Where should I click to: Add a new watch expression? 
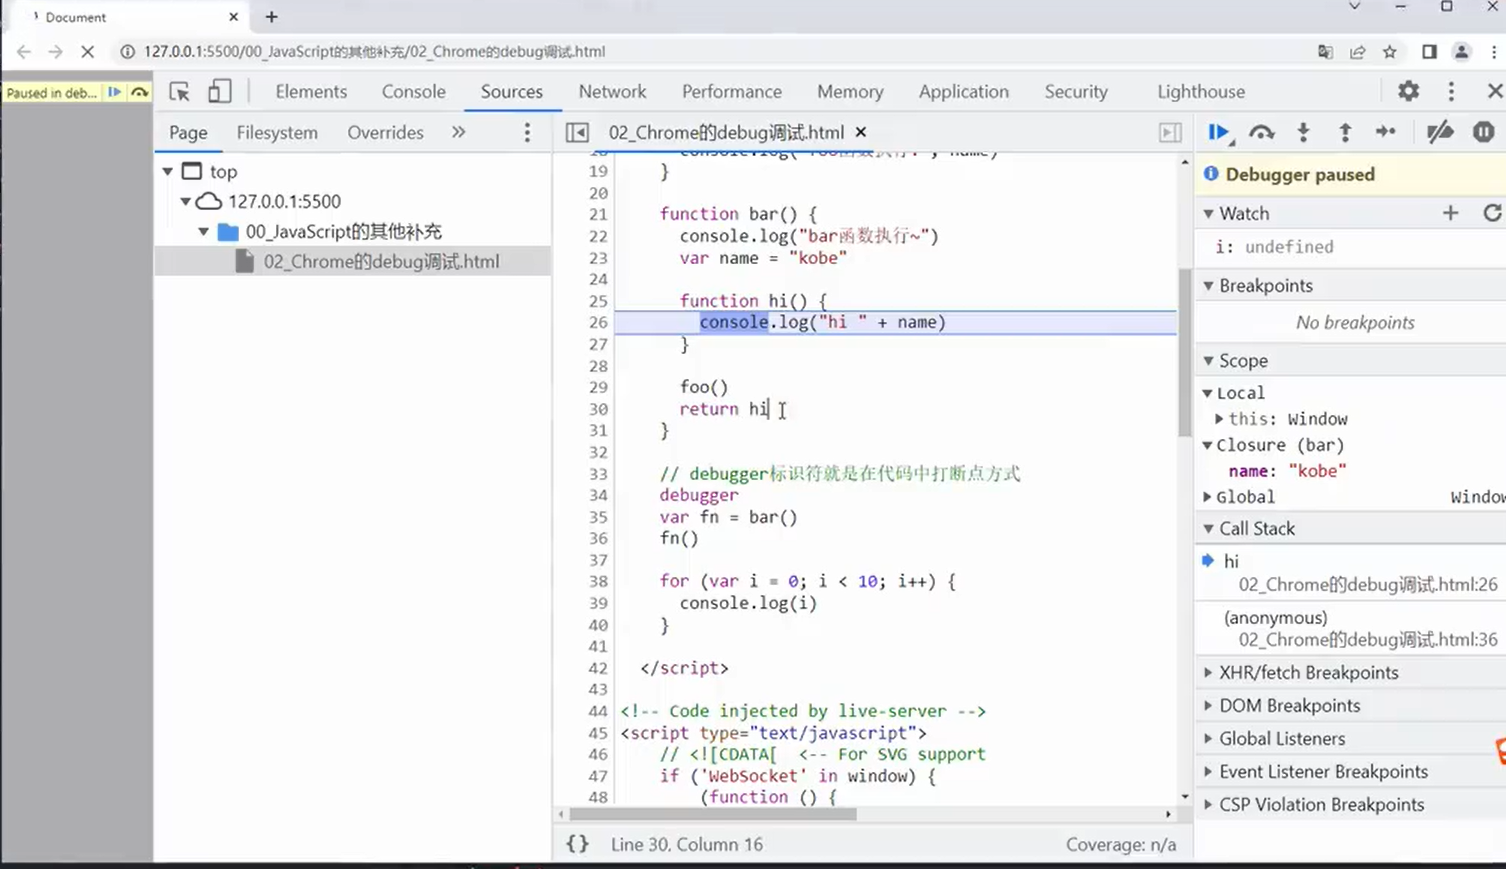click(1450, 213)
